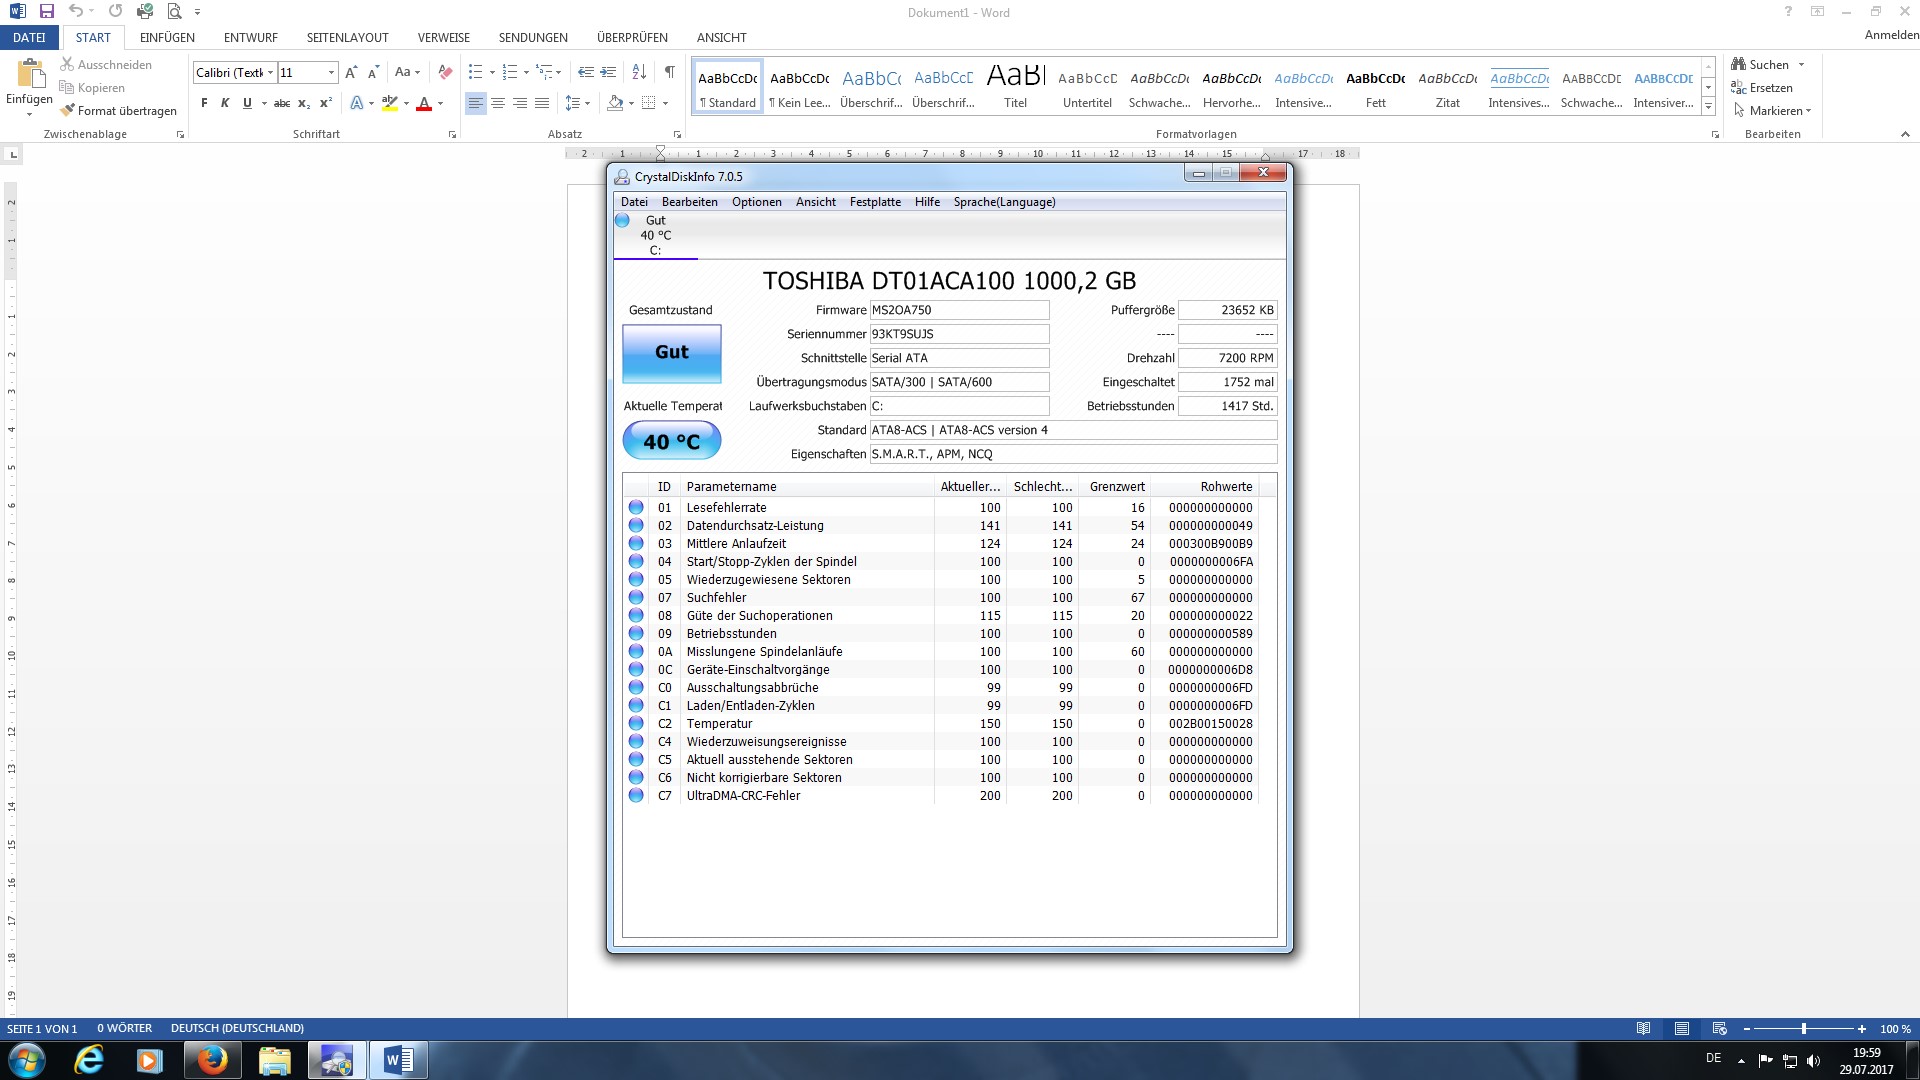
Task: Open font color dropdown arrow
Action: [x=440, y=103]
